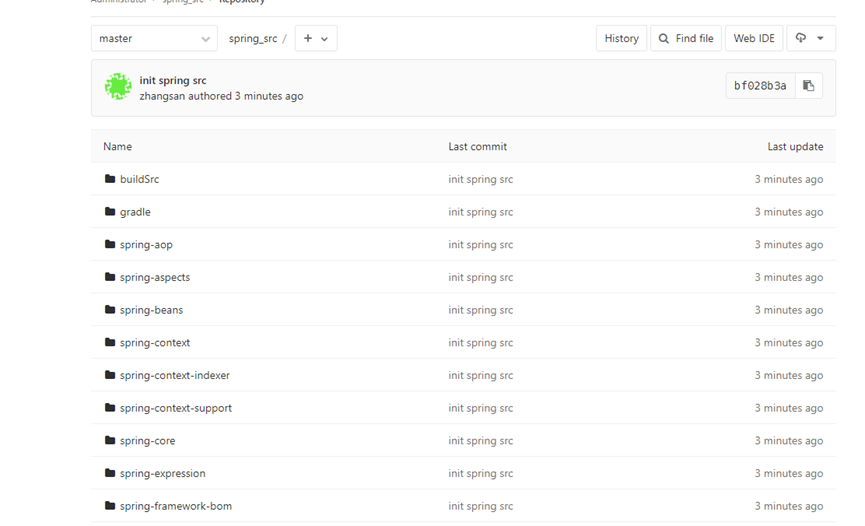
Task: Open the buildSrc folder
Action: click(140, 179)
